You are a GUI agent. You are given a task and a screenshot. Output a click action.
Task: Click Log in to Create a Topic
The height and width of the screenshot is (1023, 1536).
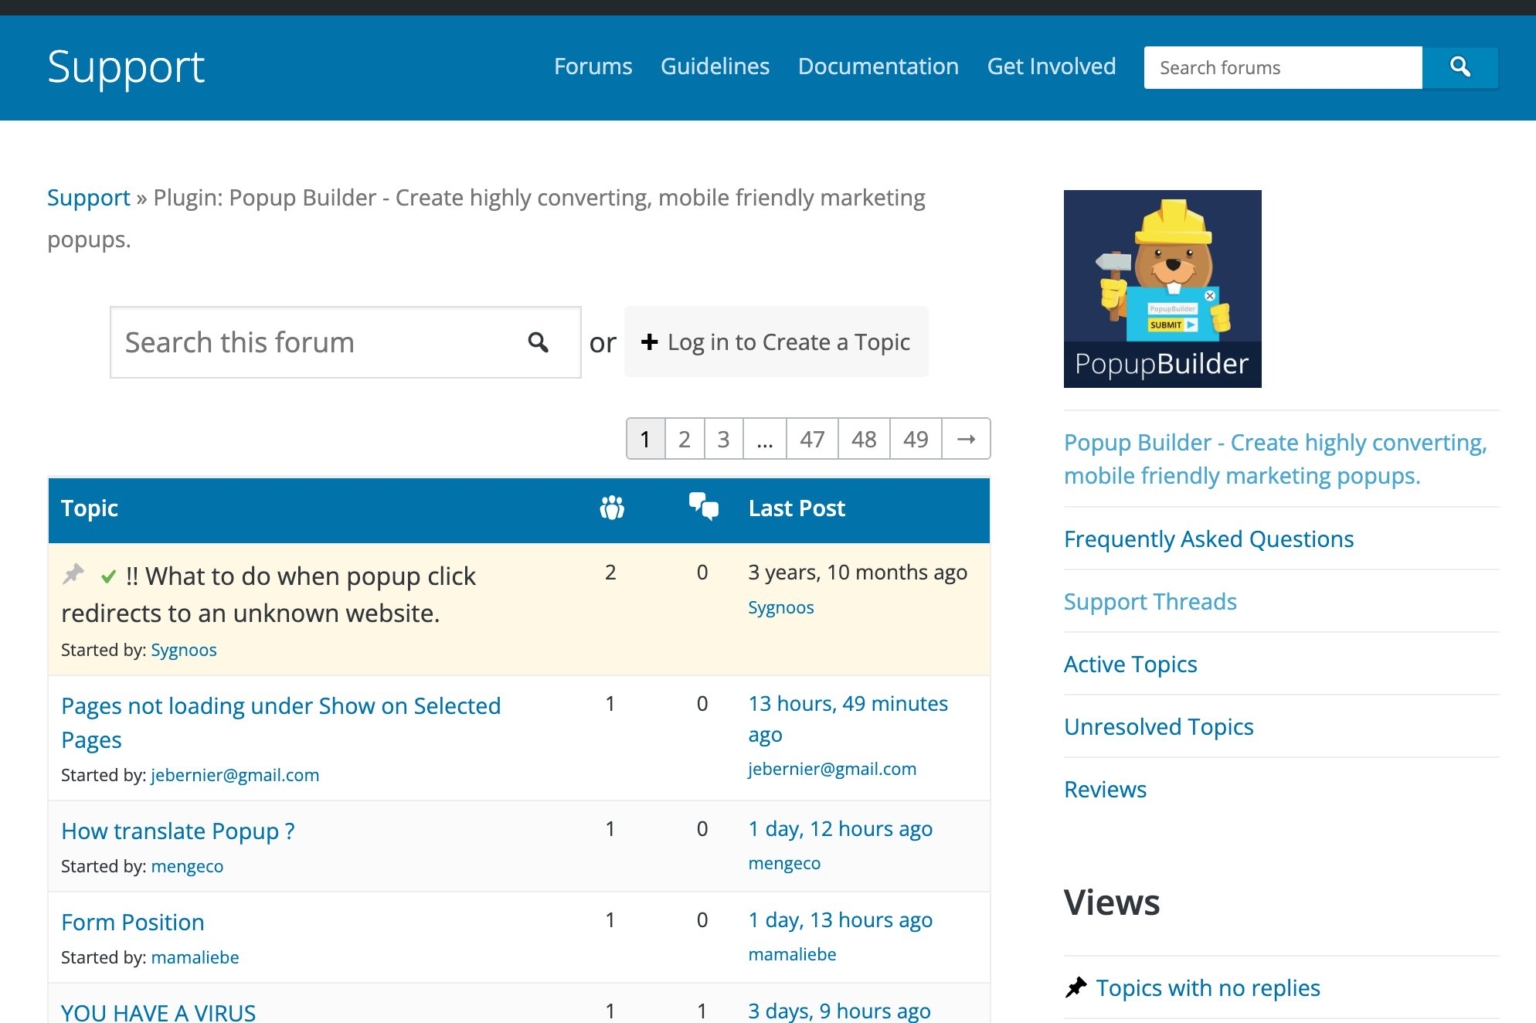[777, 342]
